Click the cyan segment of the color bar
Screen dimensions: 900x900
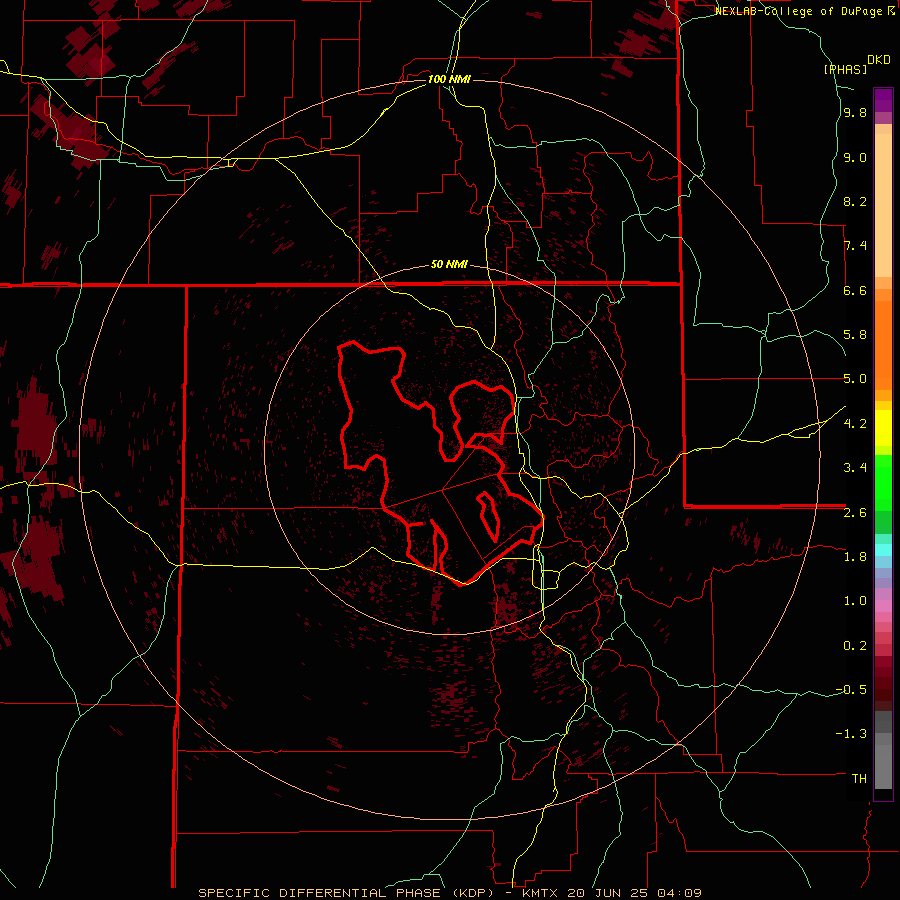(x=883, y=550)
